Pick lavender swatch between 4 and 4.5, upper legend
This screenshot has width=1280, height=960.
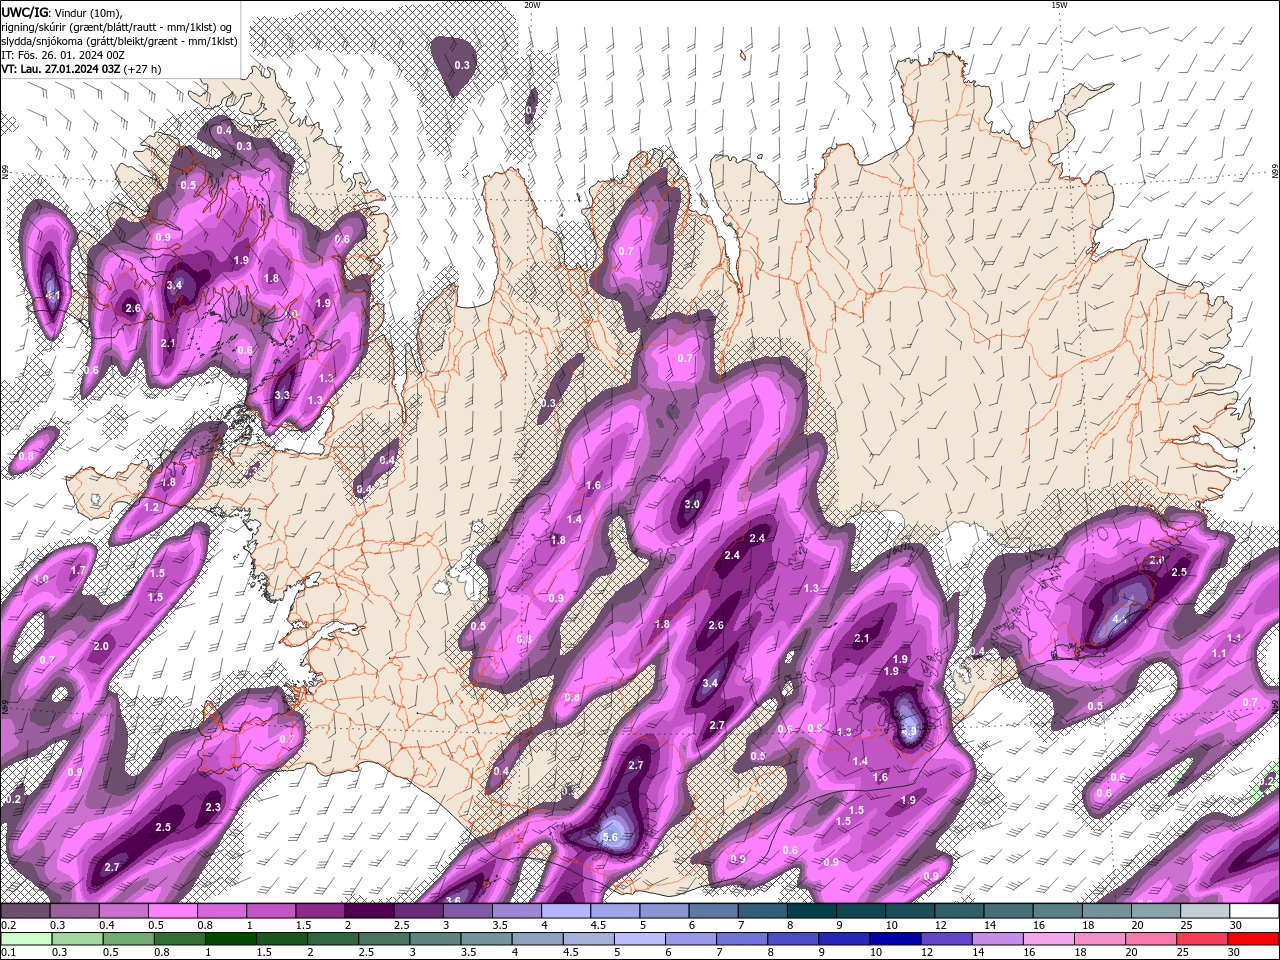(x=565, y=911)
